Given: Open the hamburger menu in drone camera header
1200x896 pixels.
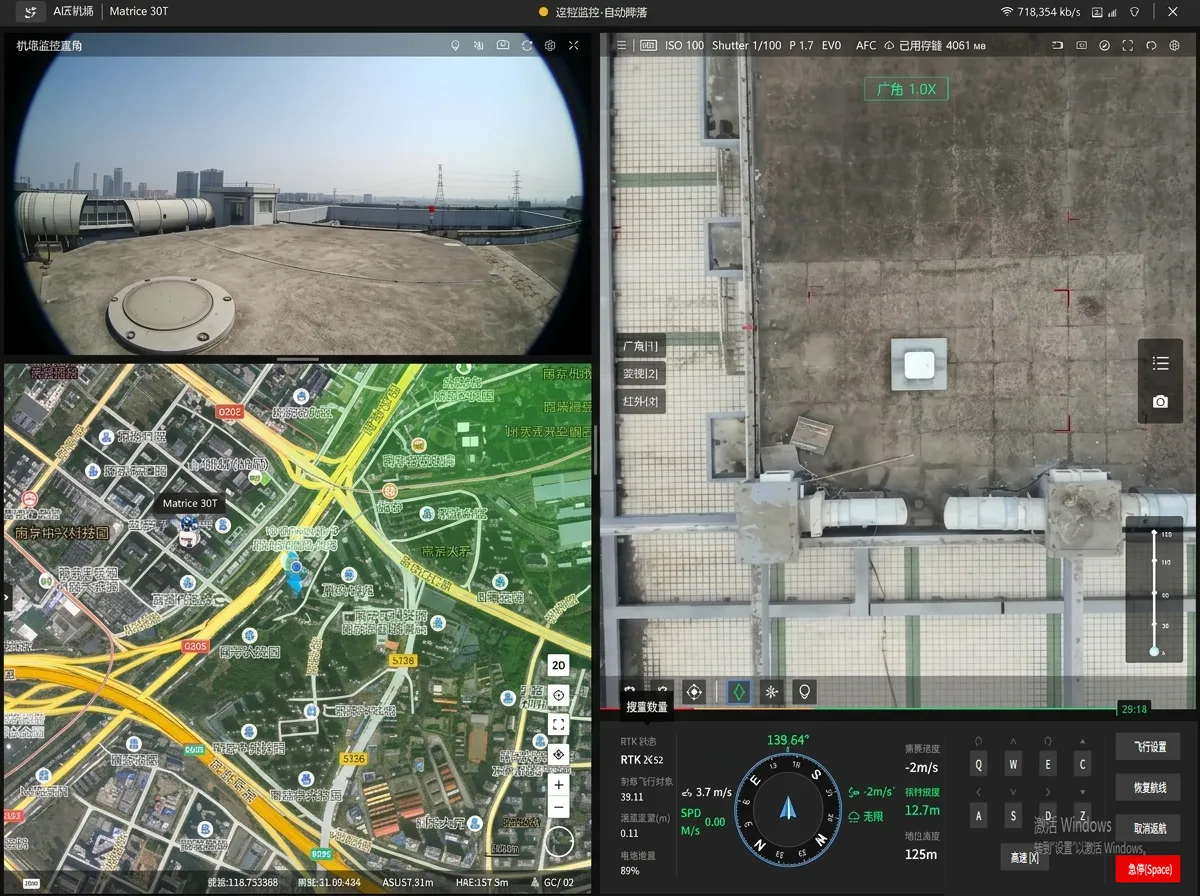Looking at the screenshot, I should click(621, 46).
